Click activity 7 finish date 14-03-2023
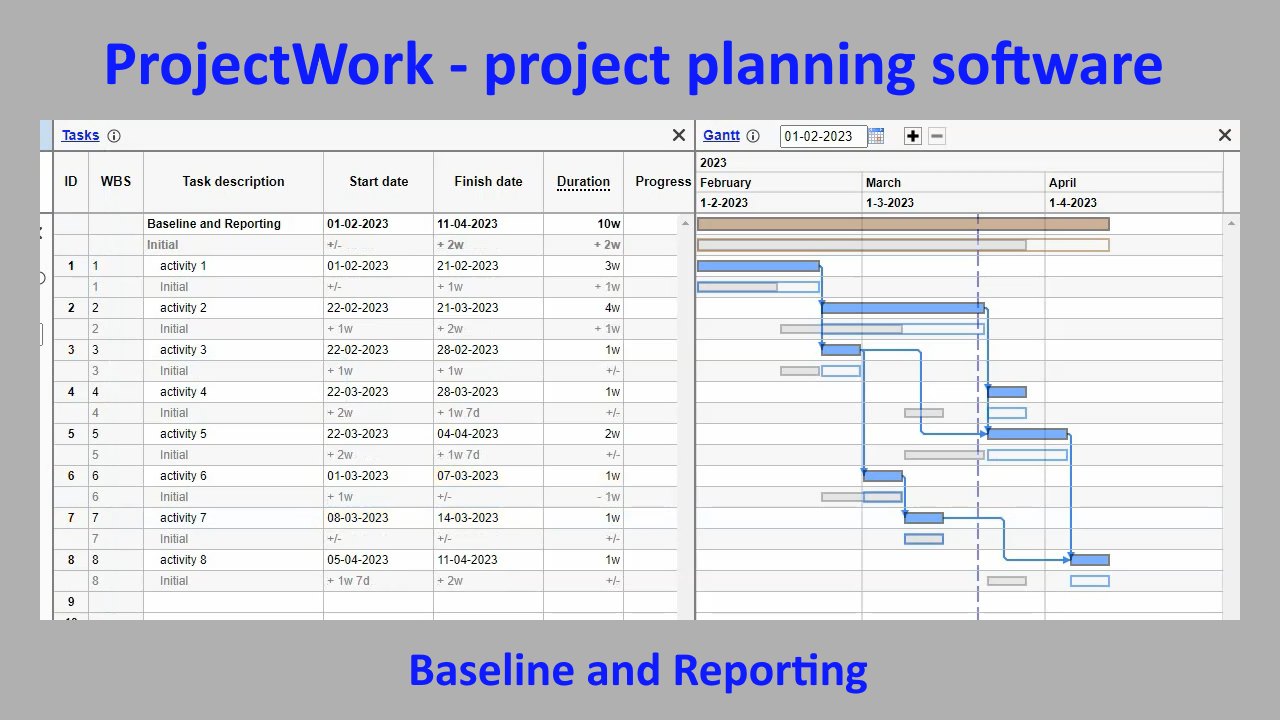Image resolution: width=1280 pixels, height=720 pixels. 468,518
